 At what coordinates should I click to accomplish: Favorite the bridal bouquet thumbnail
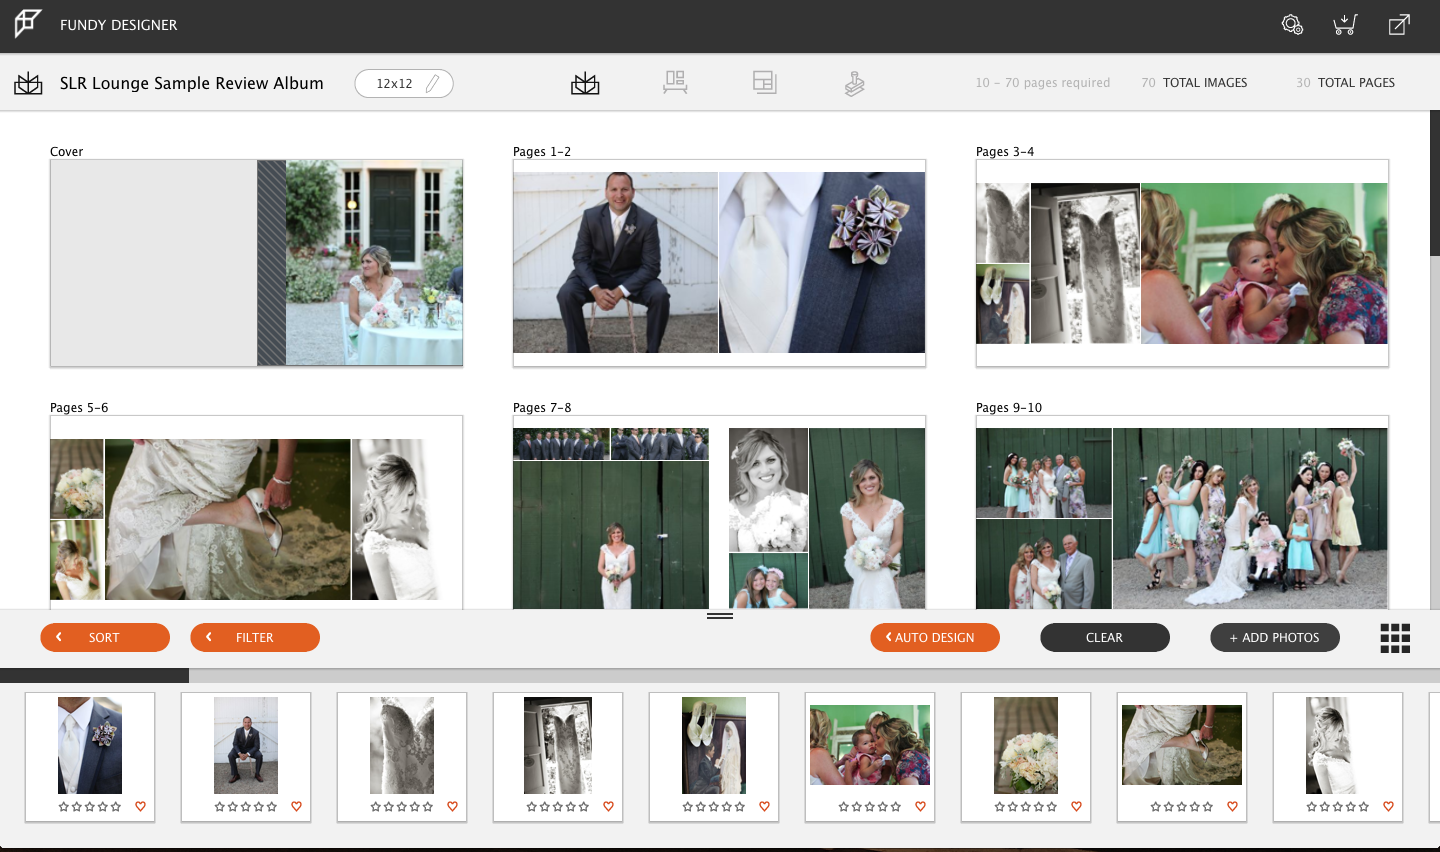(1076, 806)
